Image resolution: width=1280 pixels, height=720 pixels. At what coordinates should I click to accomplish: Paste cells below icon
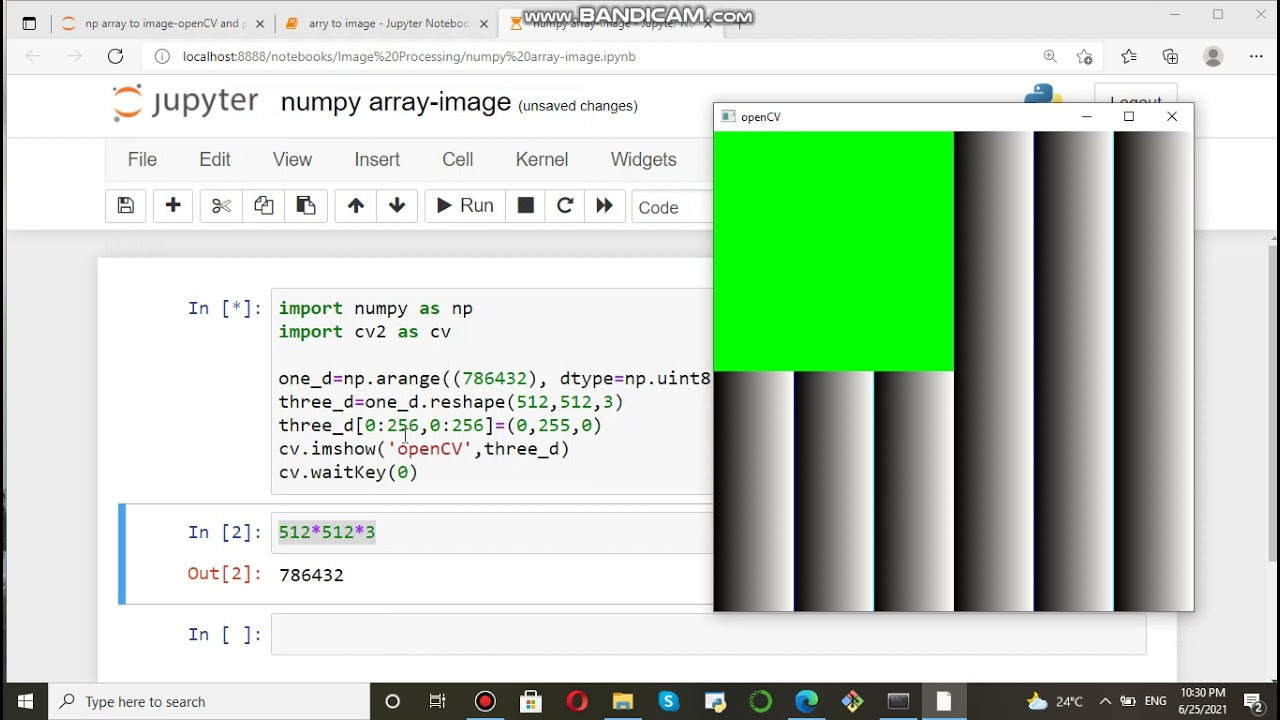click(x=306, y=206)
